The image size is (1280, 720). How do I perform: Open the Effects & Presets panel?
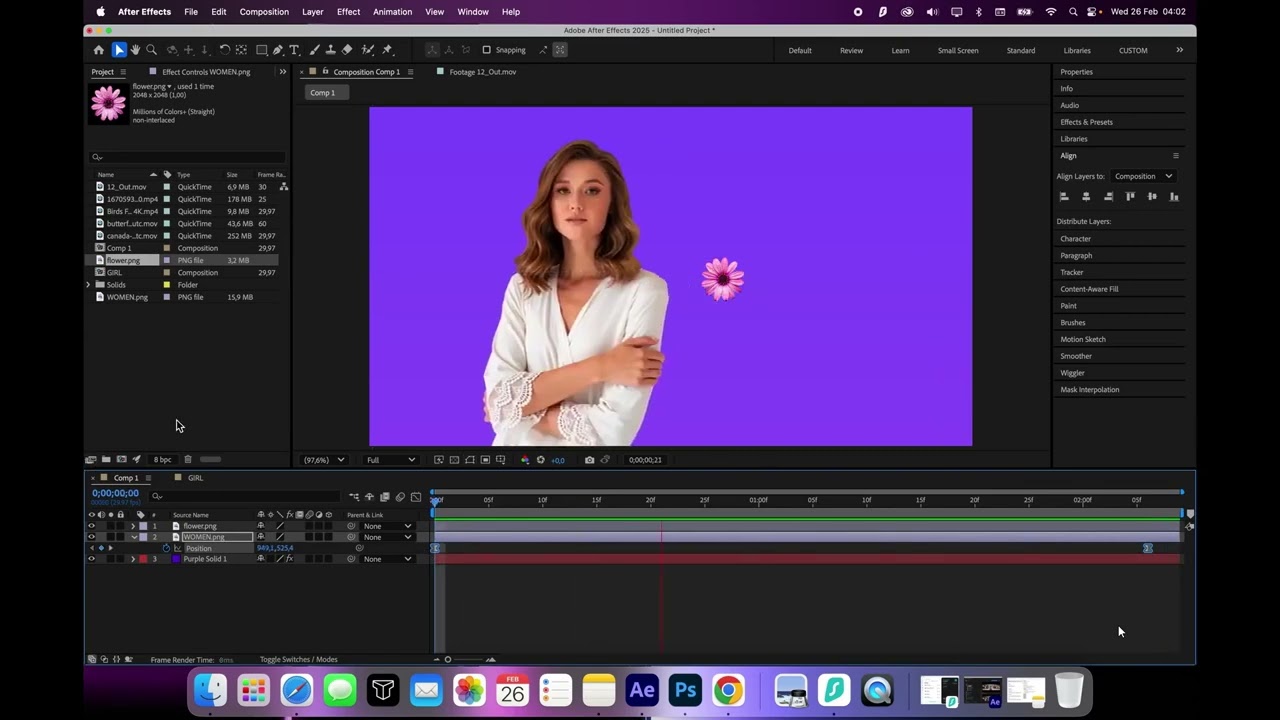1086,122
